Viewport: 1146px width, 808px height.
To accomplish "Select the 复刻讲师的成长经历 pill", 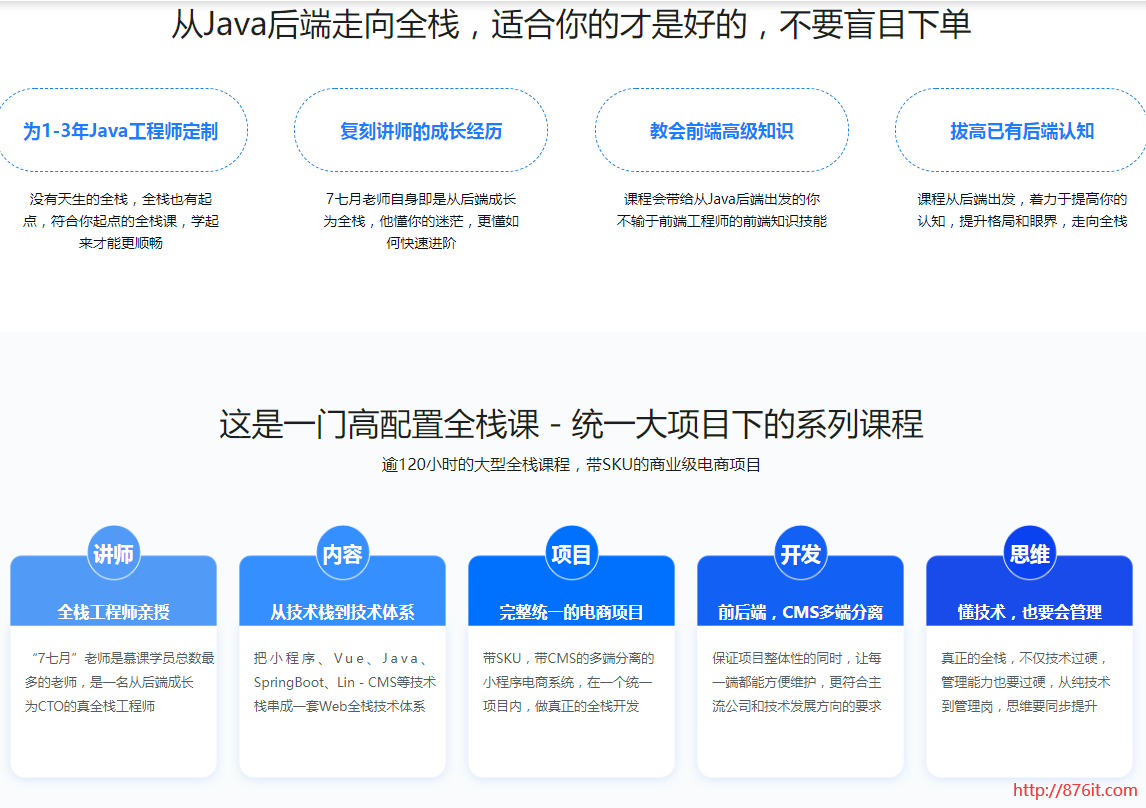I will click(421, 131).
